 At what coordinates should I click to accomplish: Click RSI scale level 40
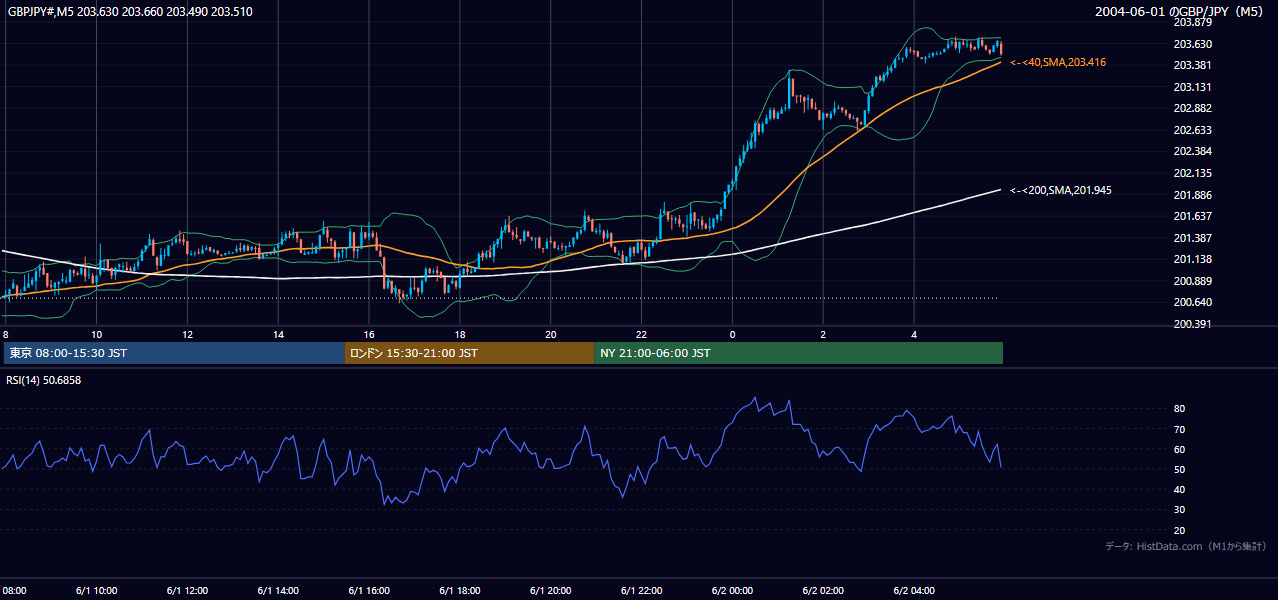pos(1180,489)
